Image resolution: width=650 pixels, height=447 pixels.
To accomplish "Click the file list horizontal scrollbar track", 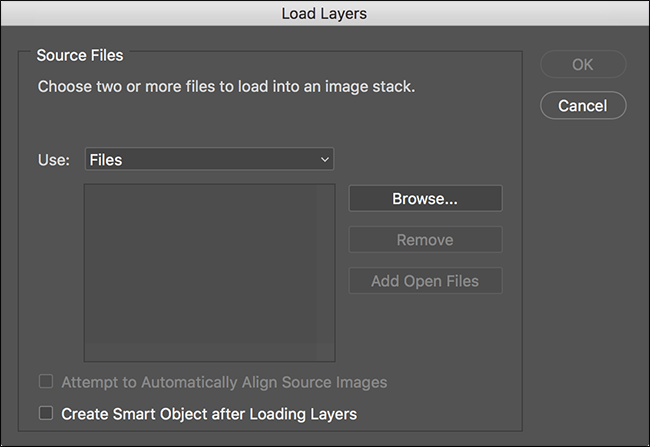I will pyautogui.click(x=201, y=352).
